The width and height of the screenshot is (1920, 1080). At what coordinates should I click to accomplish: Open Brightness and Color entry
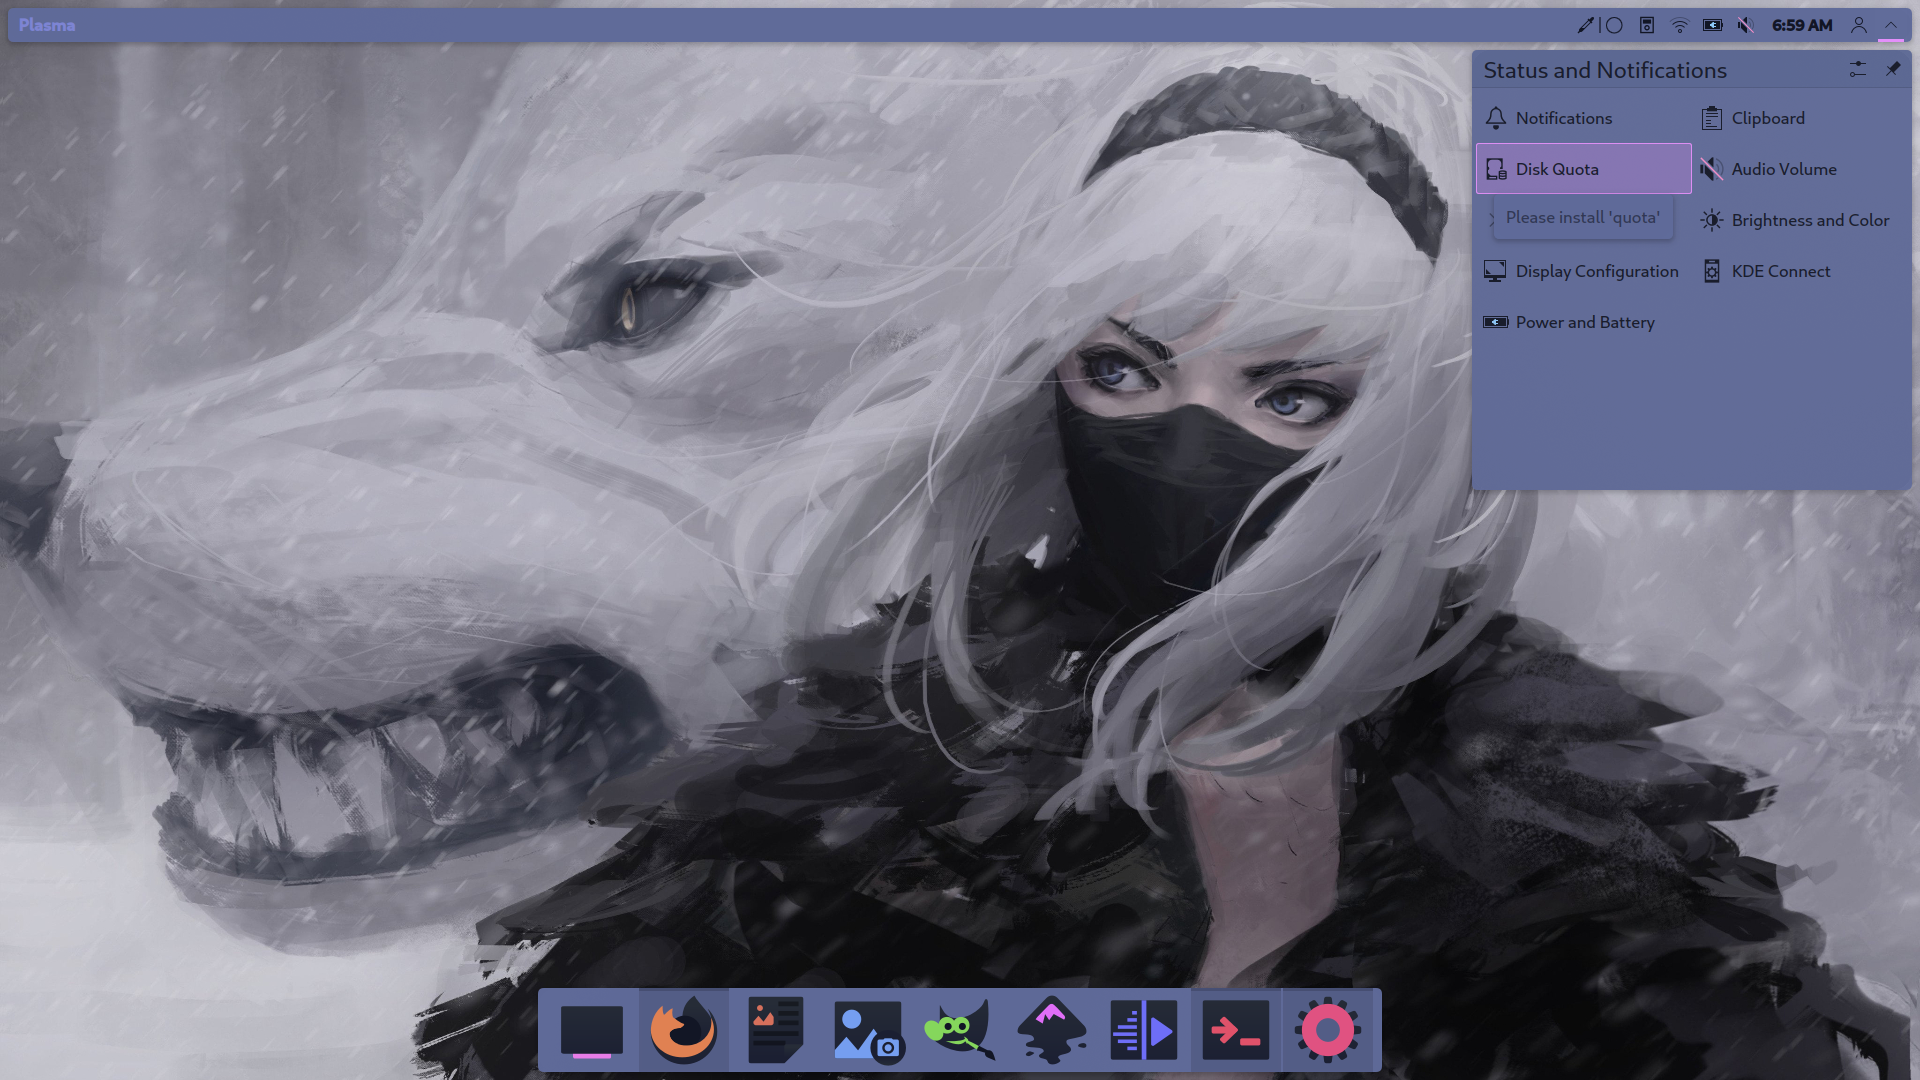point(1799,220)
